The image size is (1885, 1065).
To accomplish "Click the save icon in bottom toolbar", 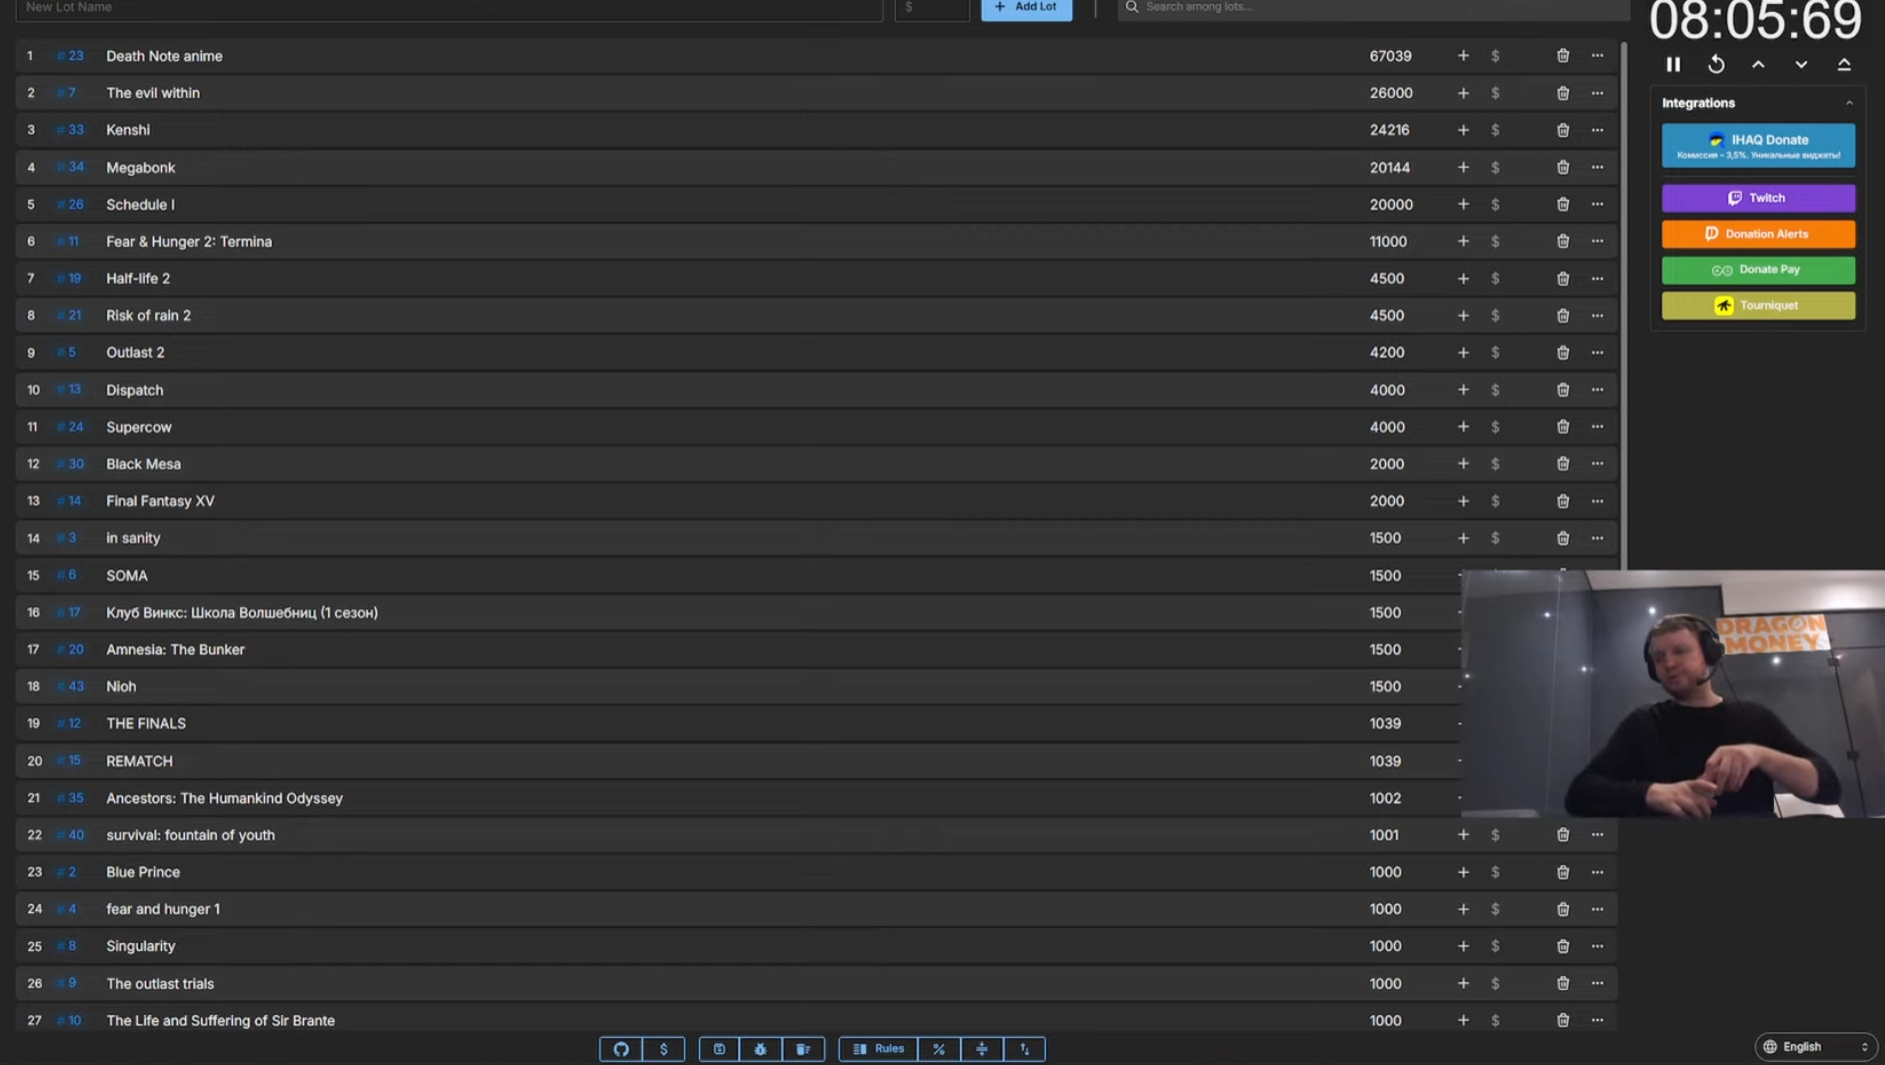I will (x=719, y=1049).
